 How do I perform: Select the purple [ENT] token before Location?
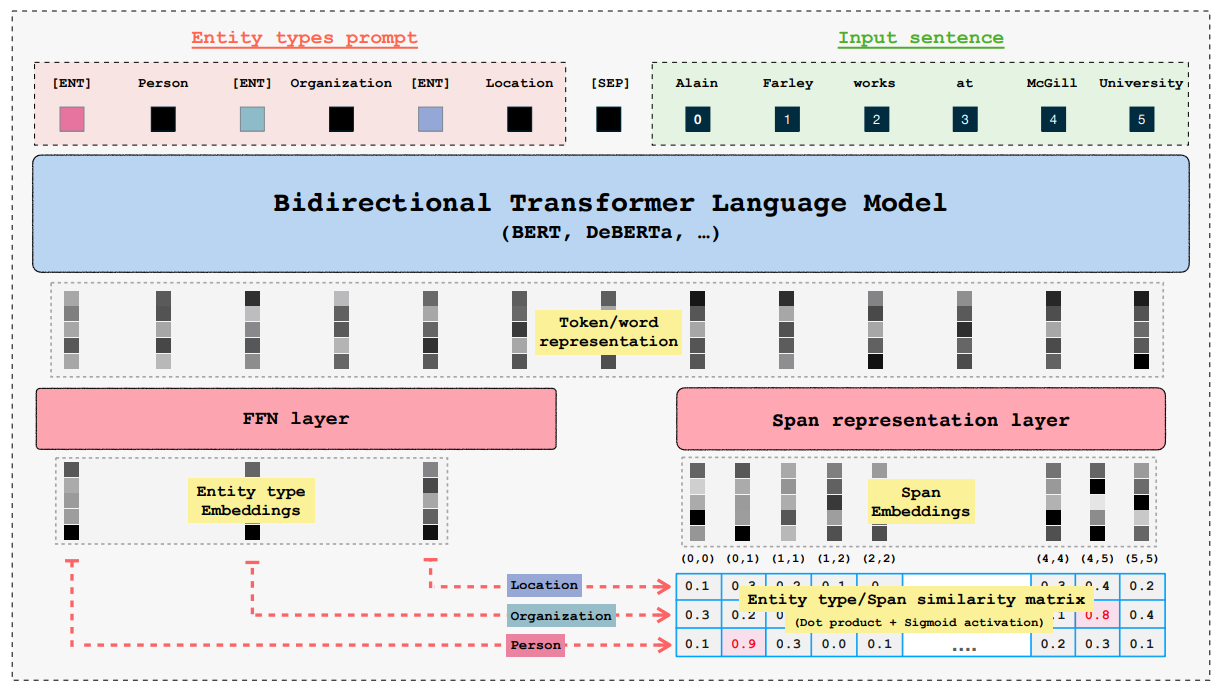(430, 119)
